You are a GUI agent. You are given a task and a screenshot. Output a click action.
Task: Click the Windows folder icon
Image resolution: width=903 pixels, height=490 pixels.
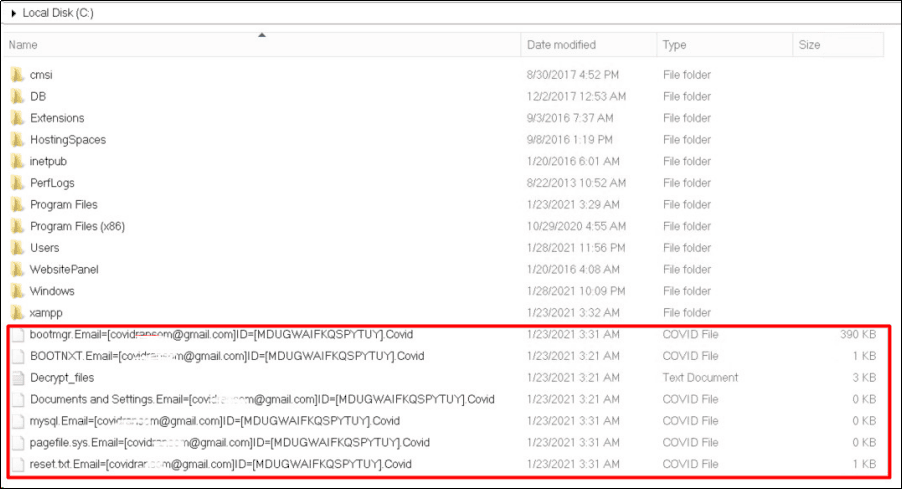pos(17,291)
